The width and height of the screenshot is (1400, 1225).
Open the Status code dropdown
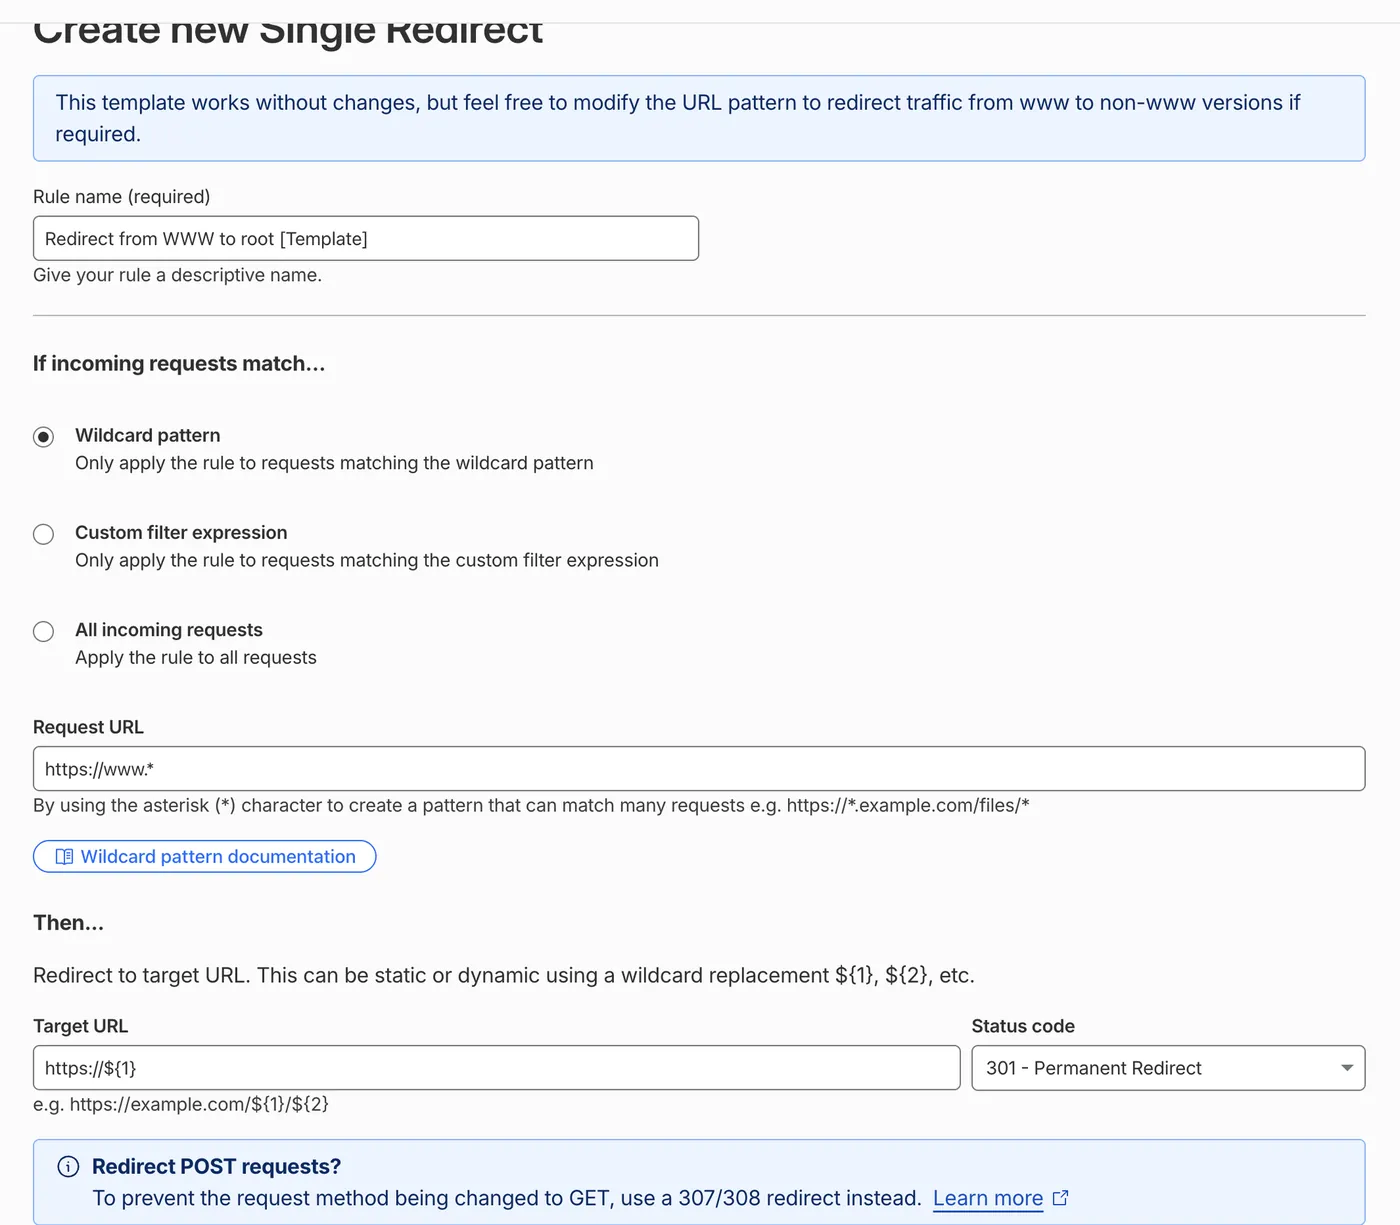pyautogui.click(x=1168, y=1068)
